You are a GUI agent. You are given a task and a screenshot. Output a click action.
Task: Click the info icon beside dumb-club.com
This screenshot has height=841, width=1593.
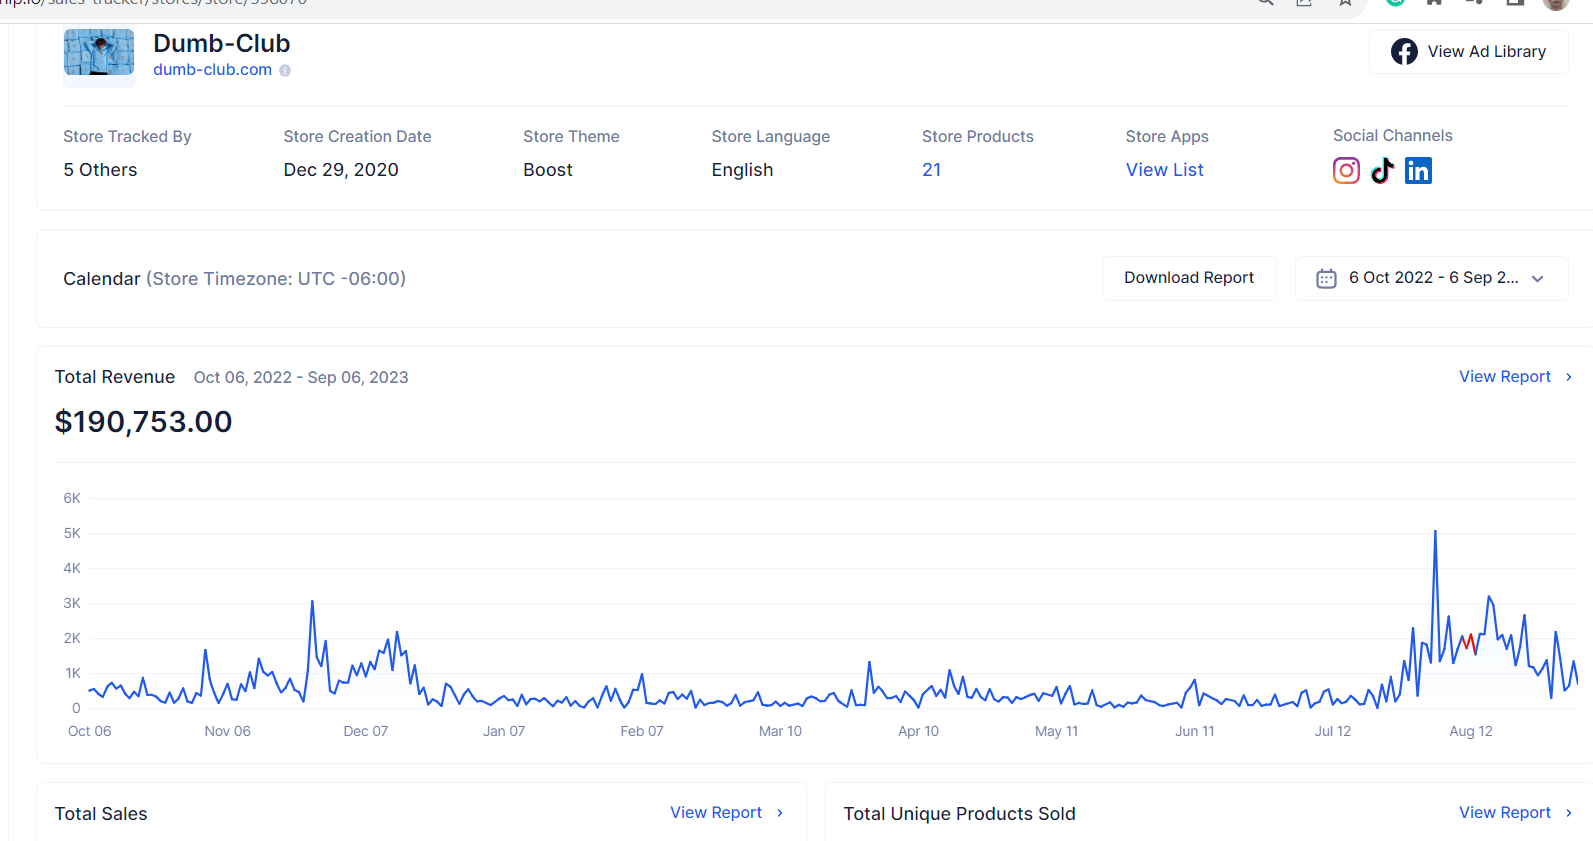tap(285, 71)
